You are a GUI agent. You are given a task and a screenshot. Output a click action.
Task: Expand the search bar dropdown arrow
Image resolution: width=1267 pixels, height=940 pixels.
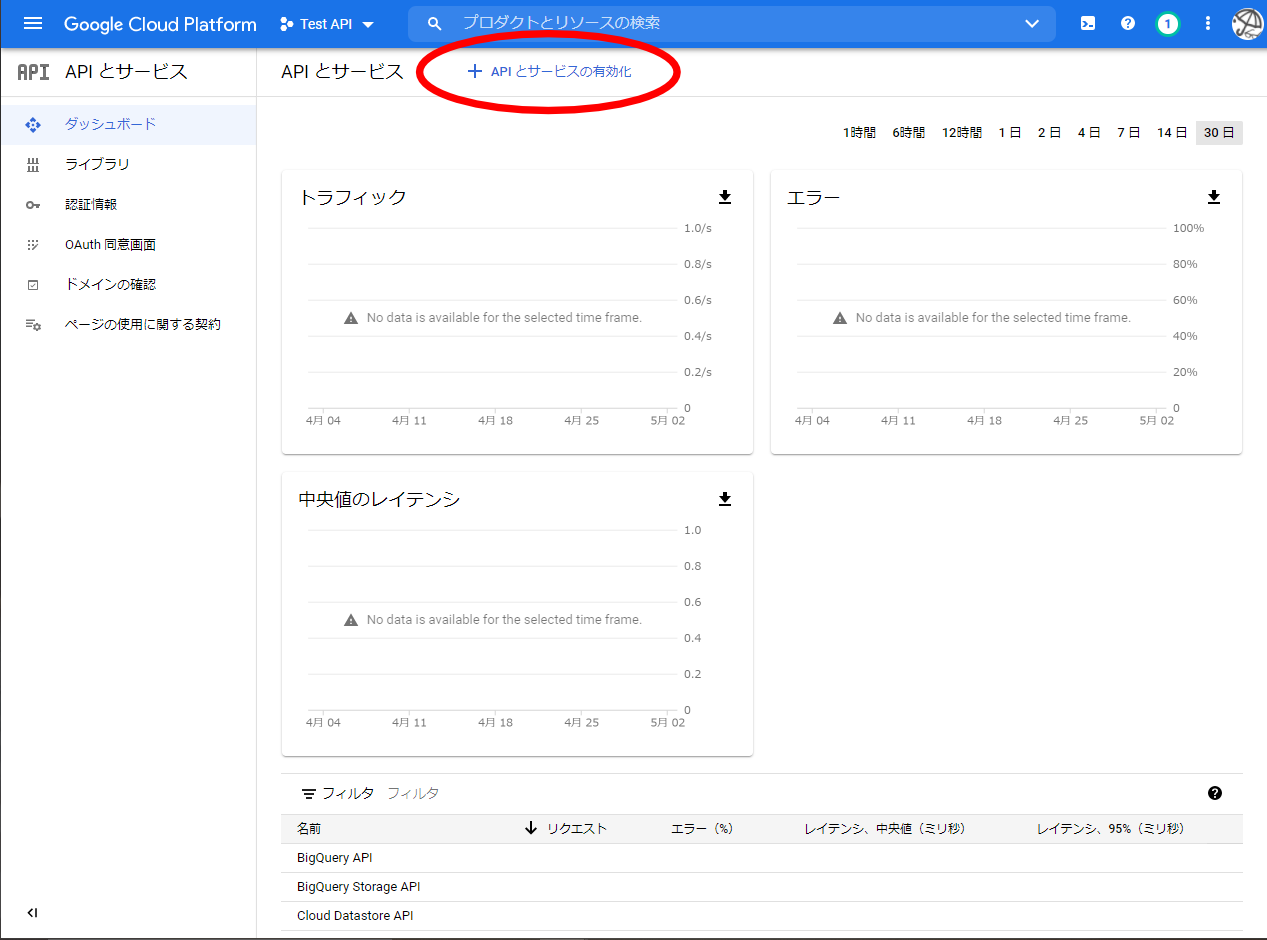(1032, 23)
